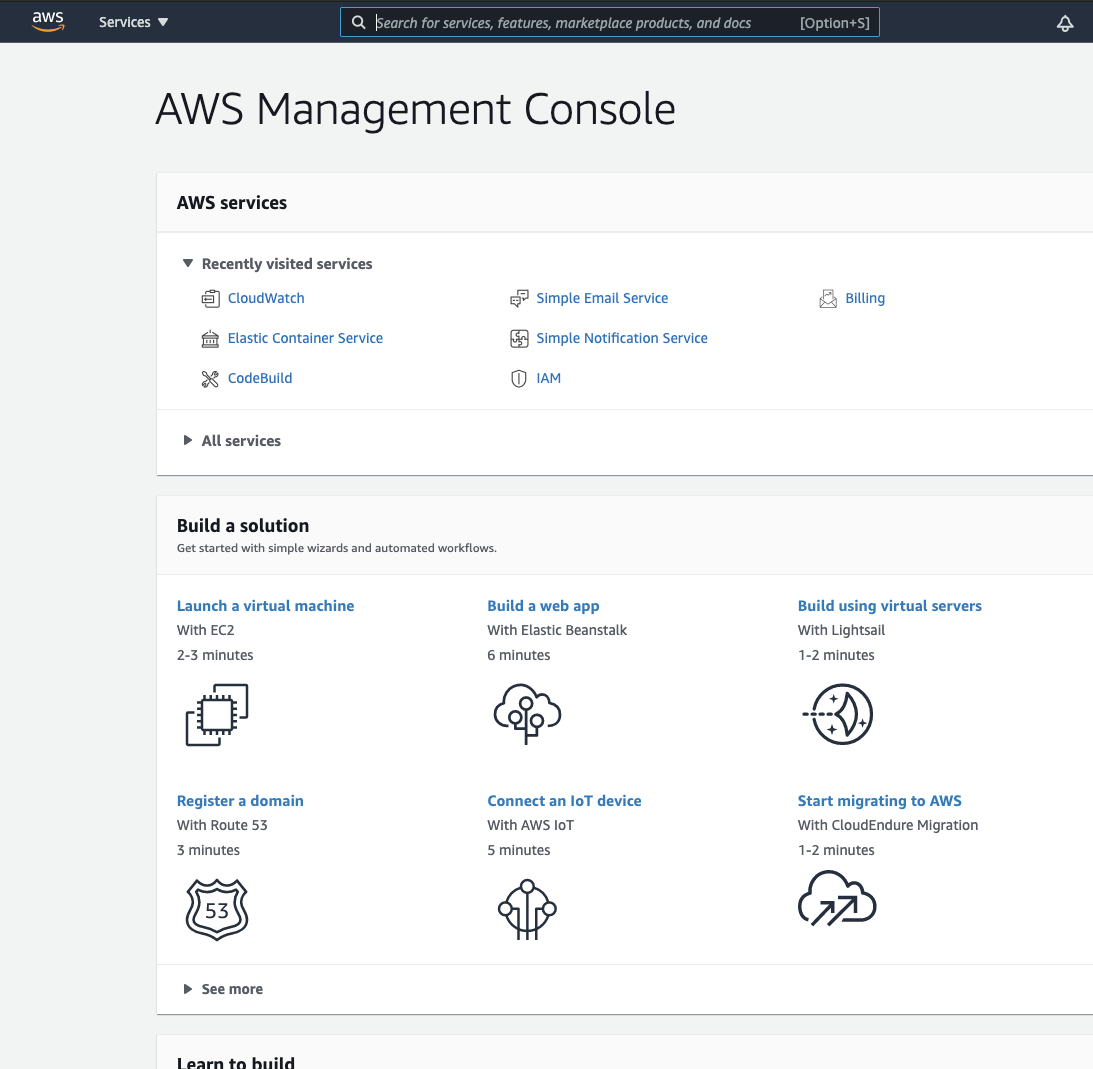Click the search input field
Viewport: 1093px width, 1069px height.
[610, 22]
